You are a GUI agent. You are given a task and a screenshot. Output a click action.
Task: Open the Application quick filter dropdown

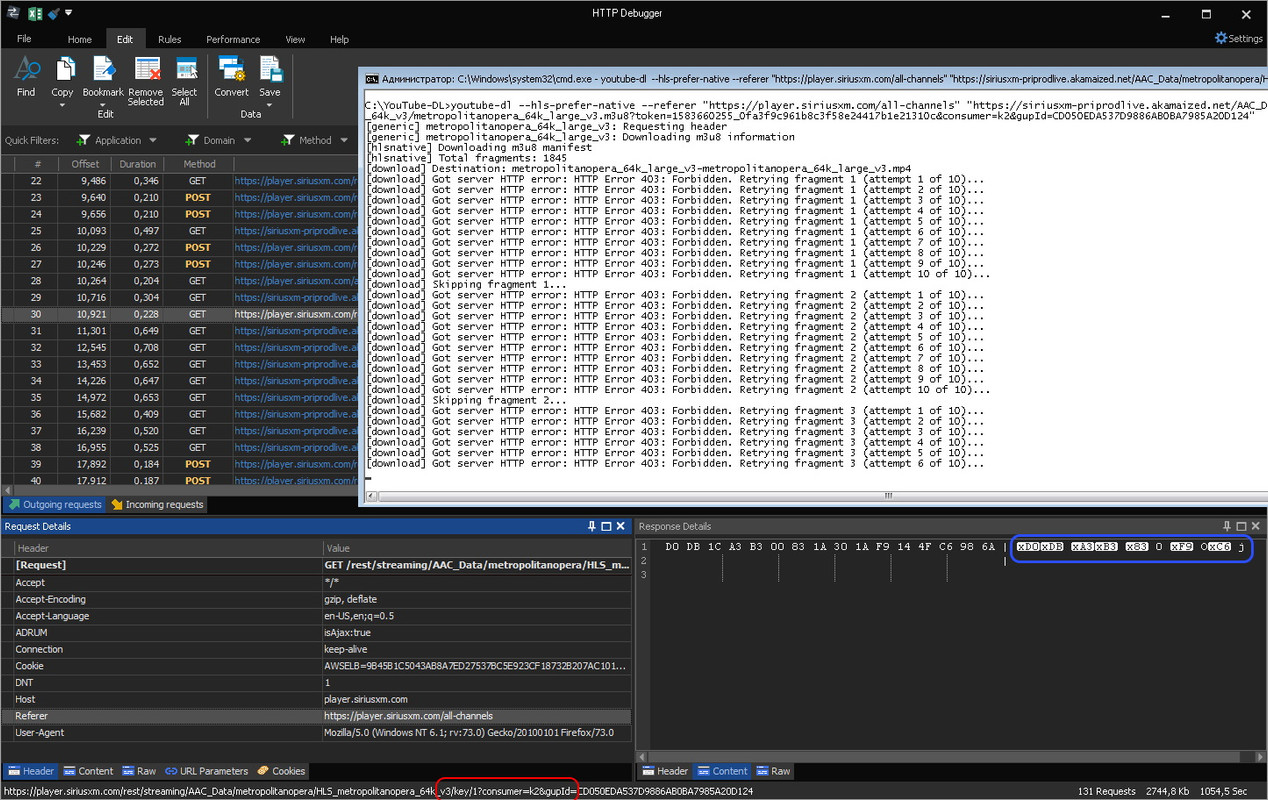(151, 141)
